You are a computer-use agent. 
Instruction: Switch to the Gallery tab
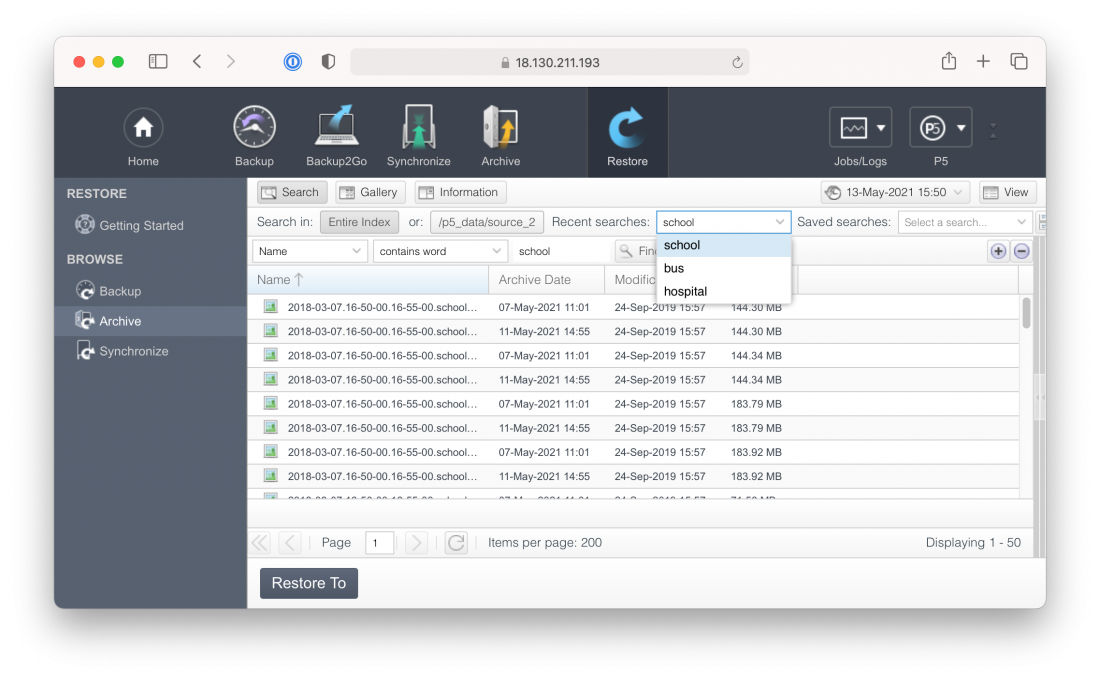point(370,192)
